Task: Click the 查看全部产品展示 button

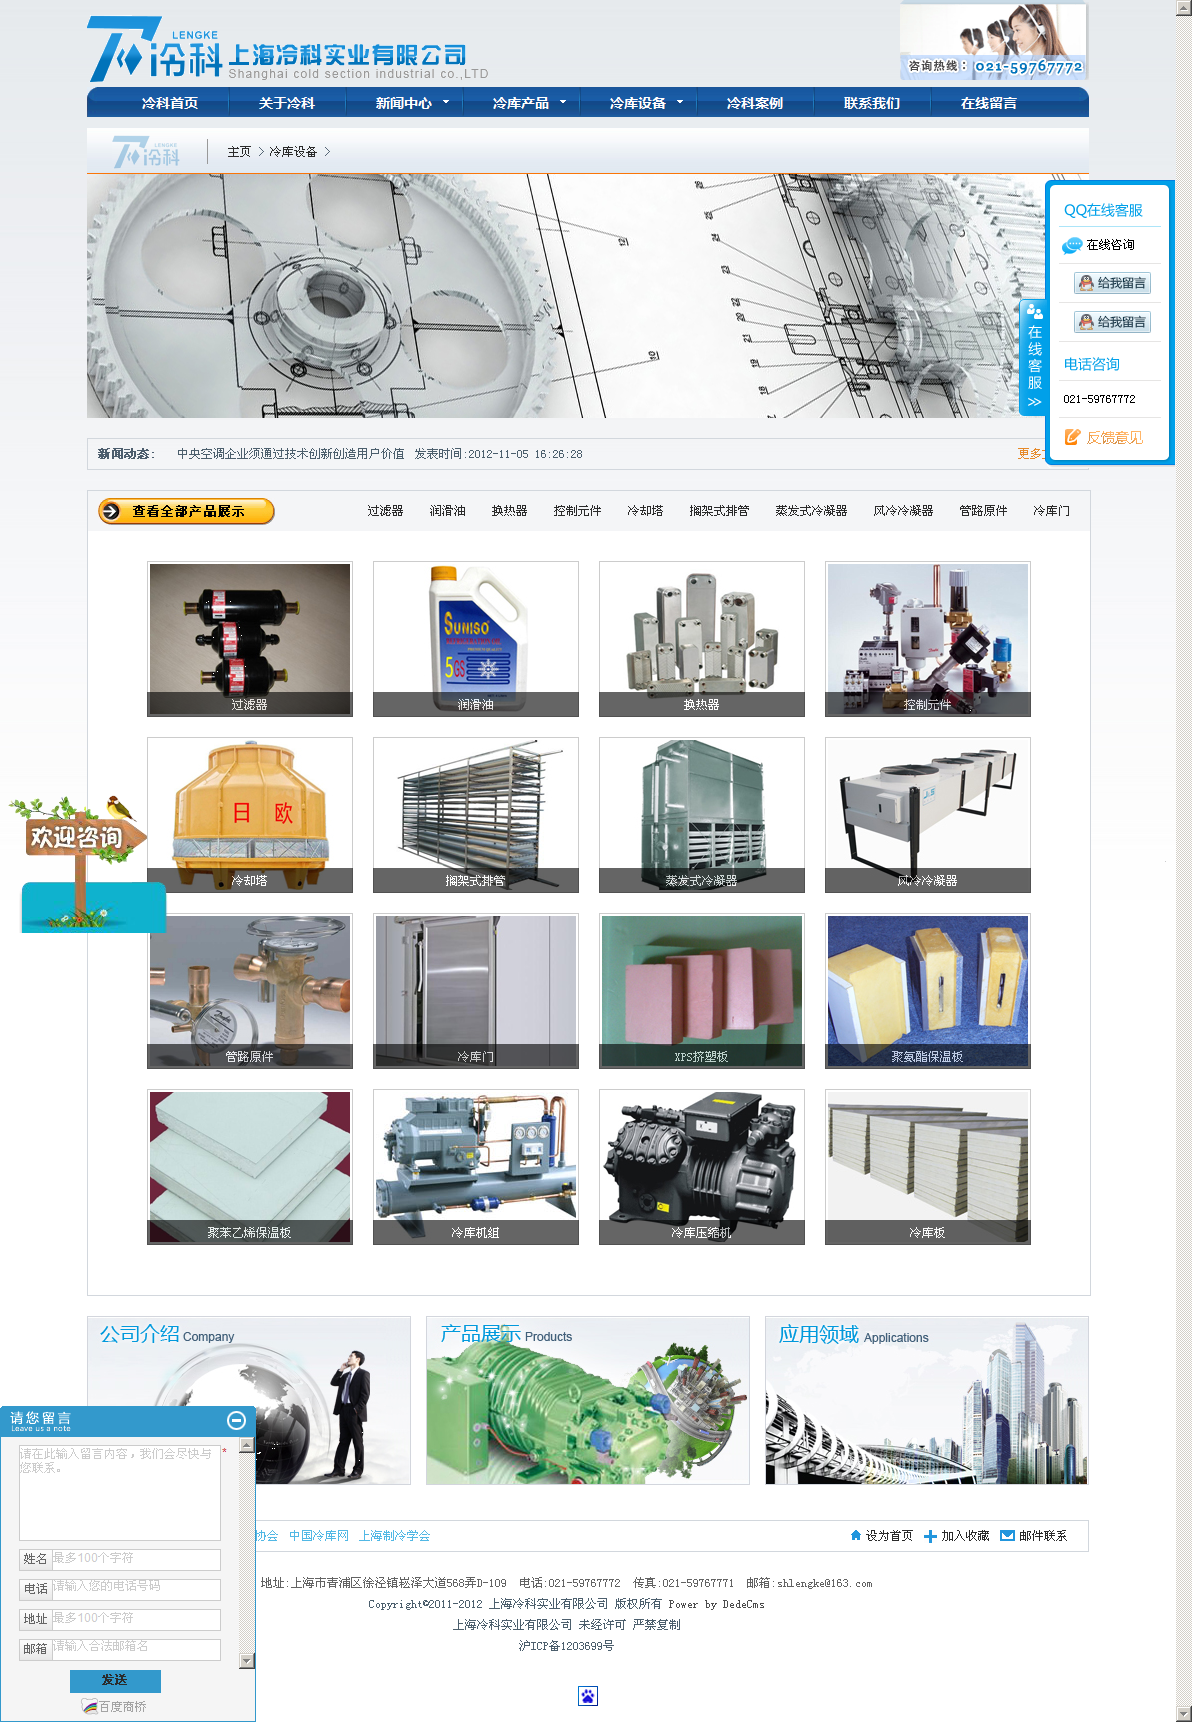Action: pos(186,511)
